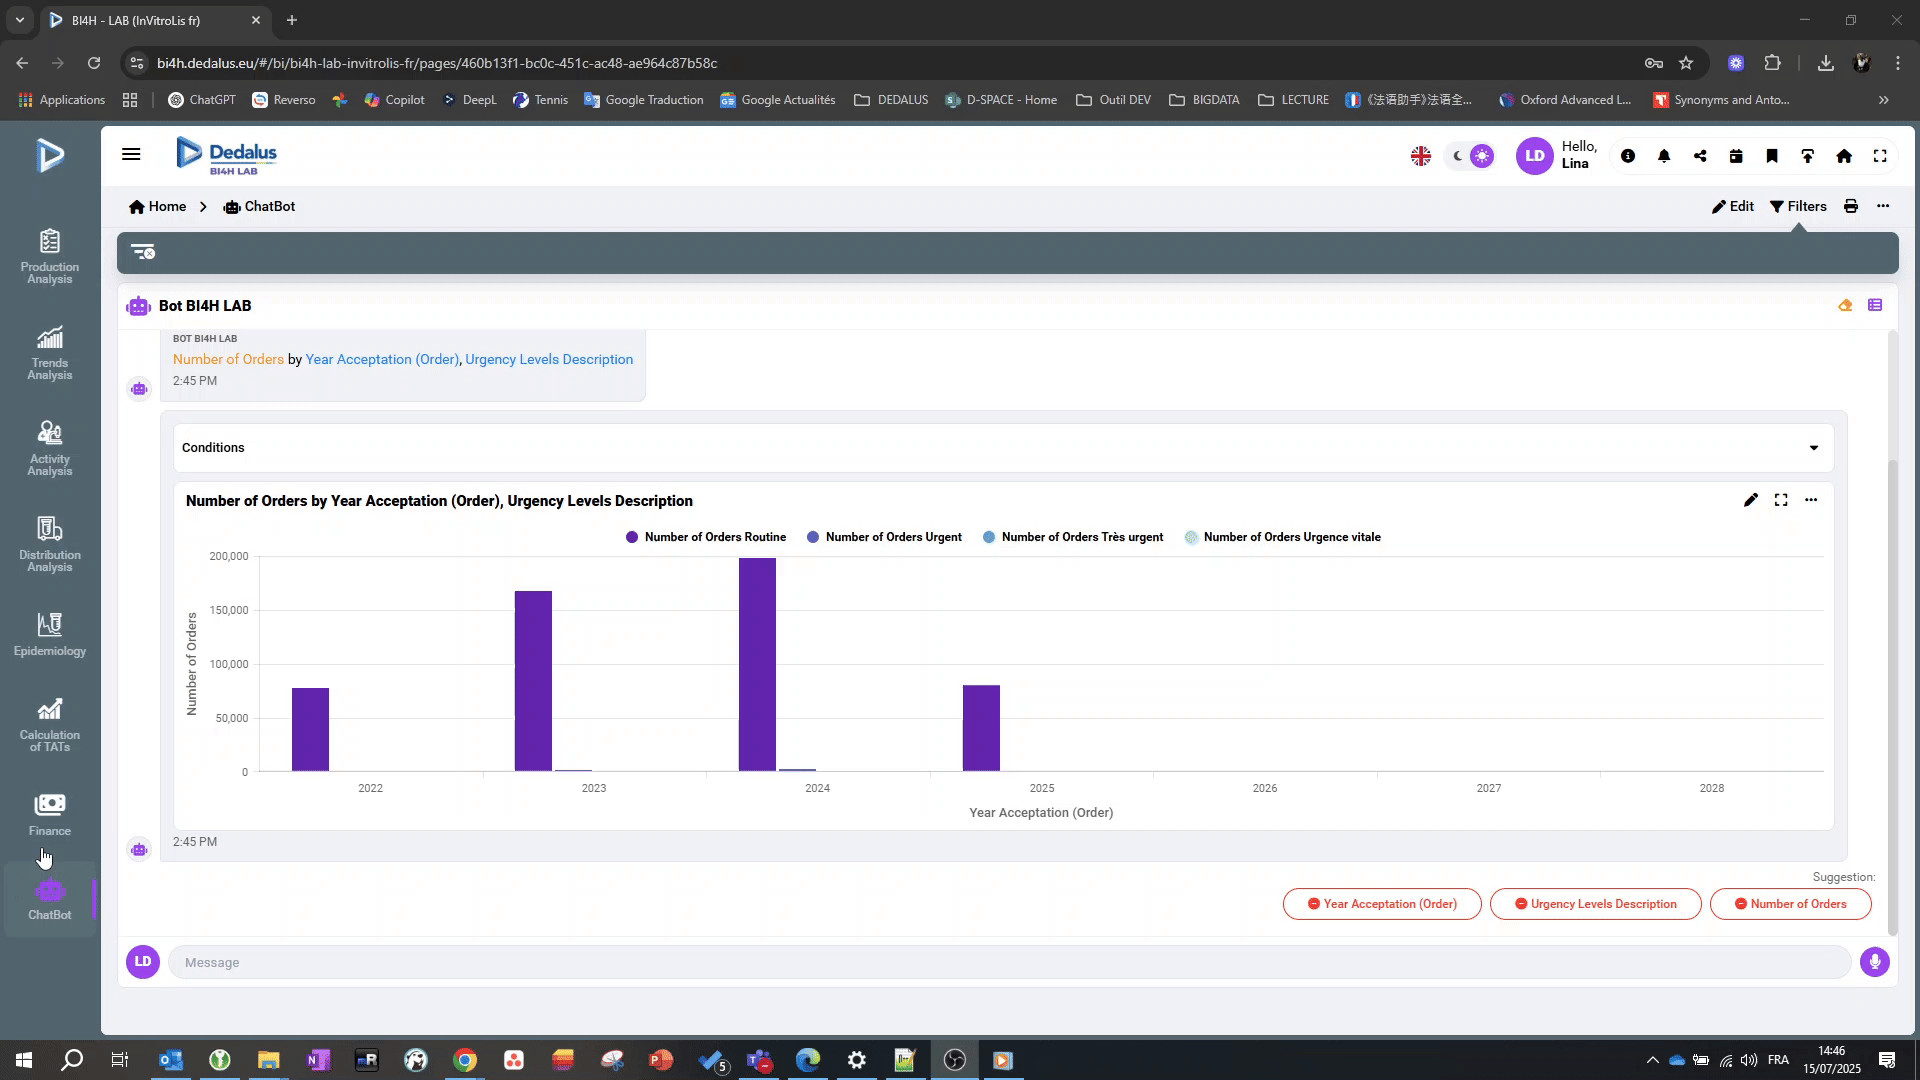Open the language selector flag
The image size is (1920, 1080).
(1420, 156)
